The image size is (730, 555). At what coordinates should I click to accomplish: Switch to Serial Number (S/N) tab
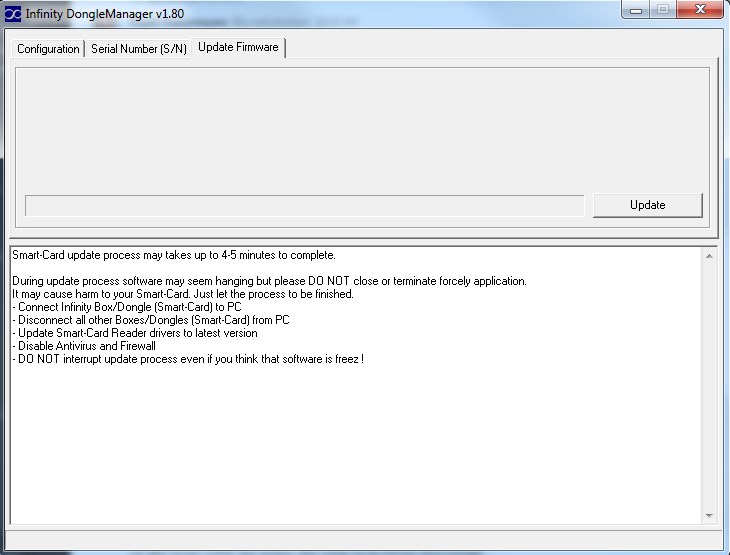pos(139,49)
